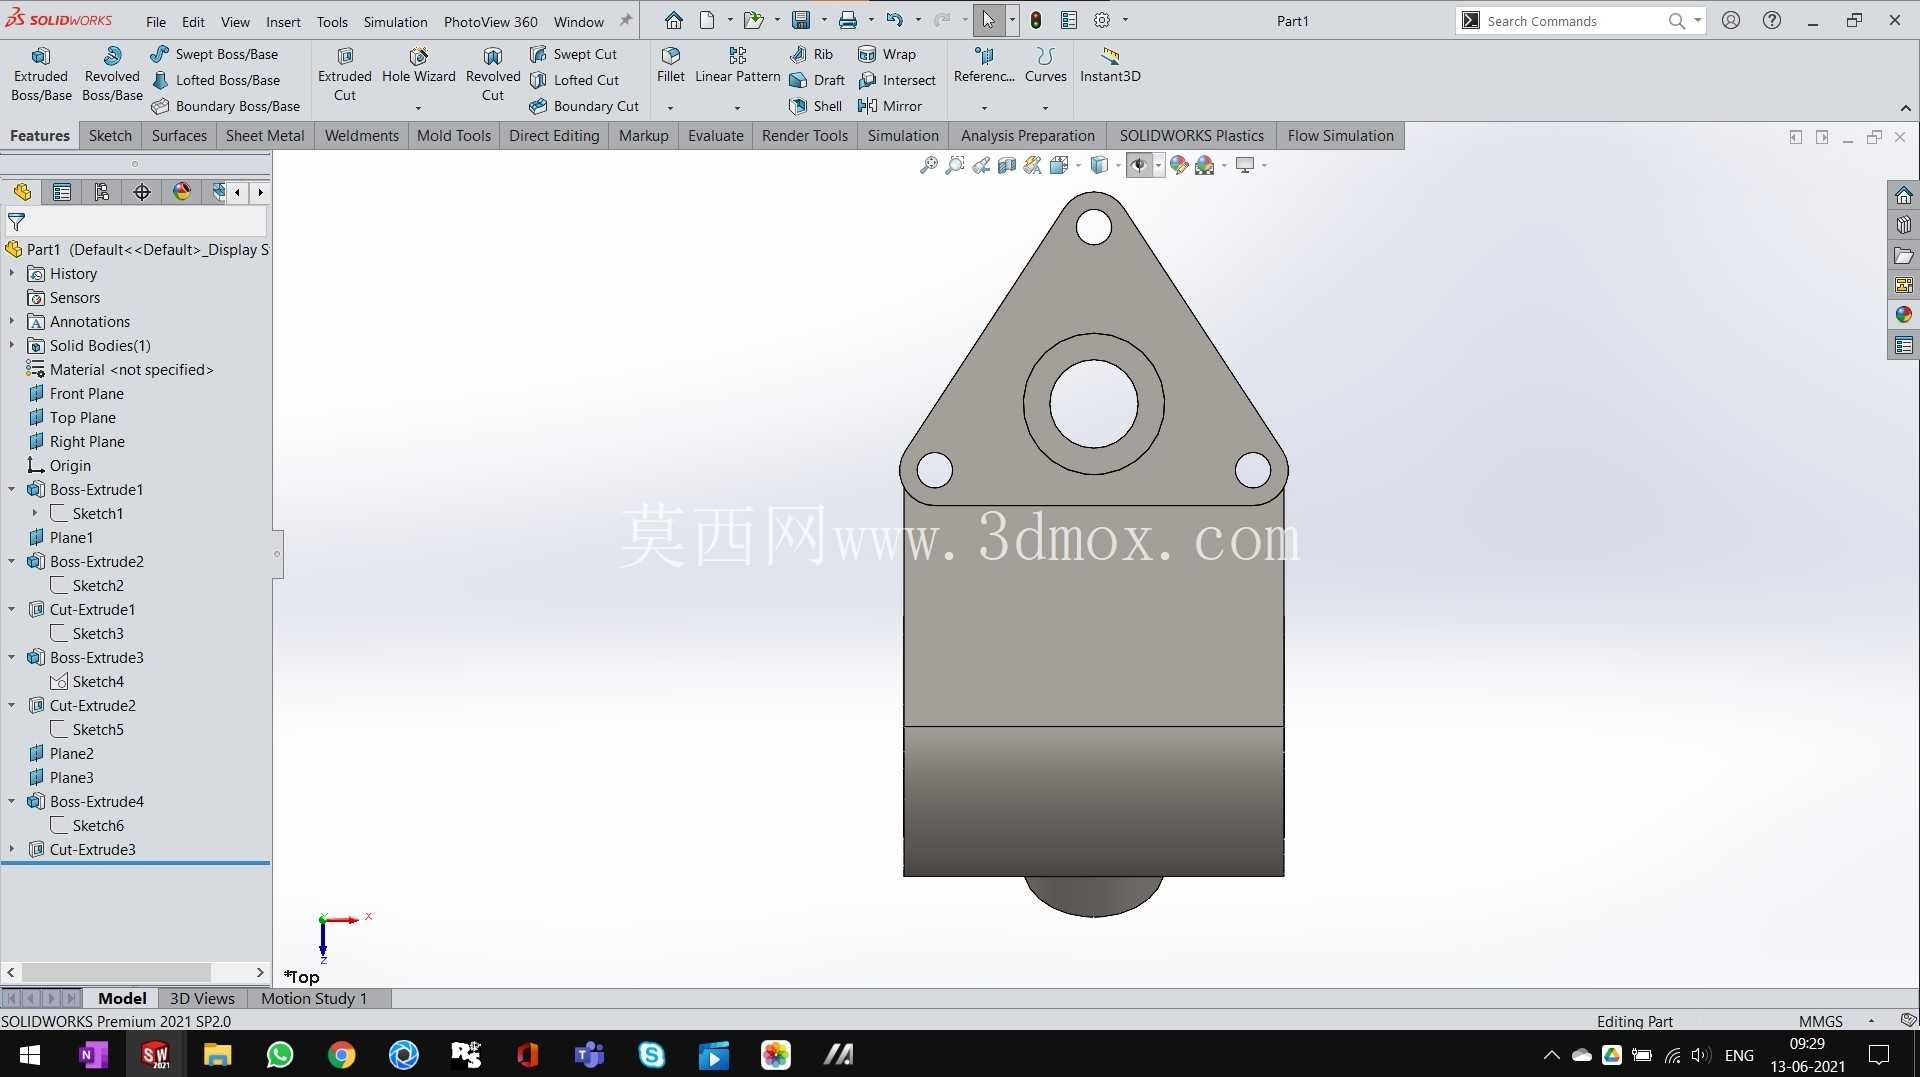Image resolution: width=1920 pixels, height=1077 pixels.
Task: Open the DimXpertManager tab icon
Action: pos(142,192)
